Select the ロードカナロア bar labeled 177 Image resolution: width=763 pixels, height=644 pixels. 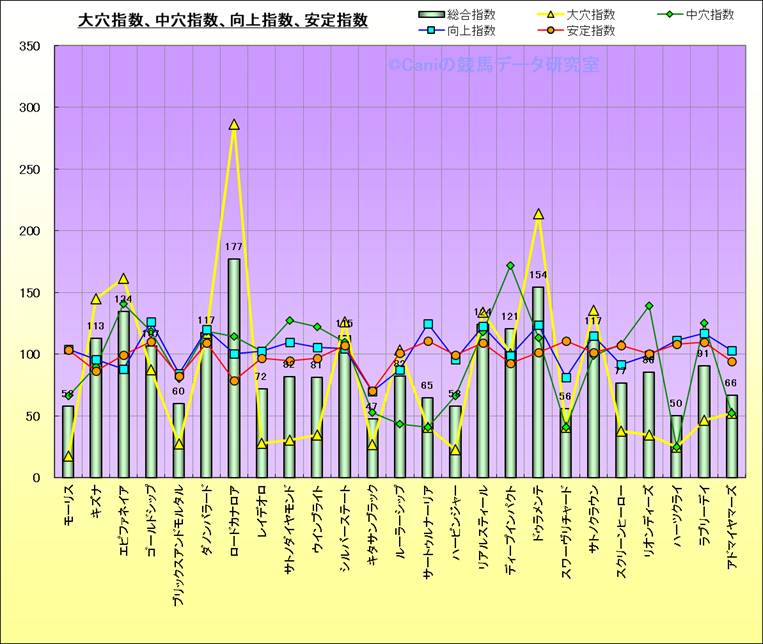(234, 370)
